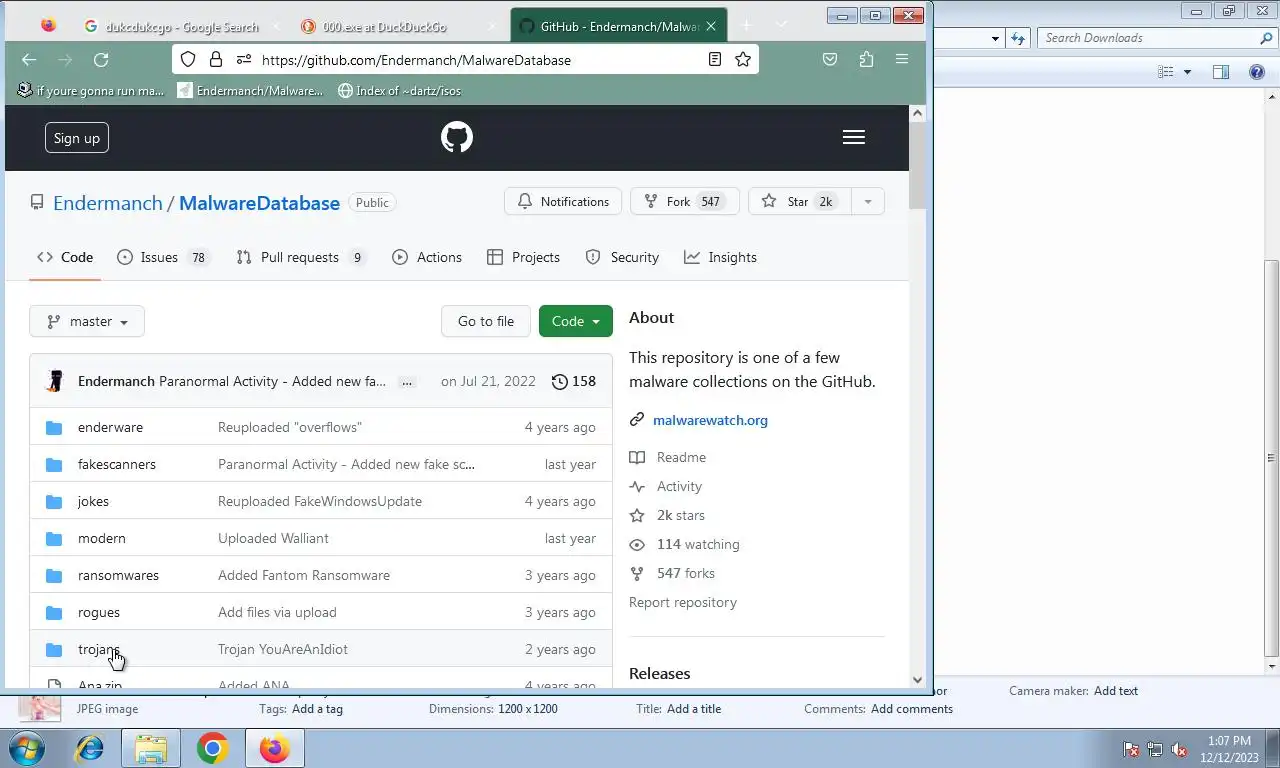
Task: Go back with the browser back arrow
Action: (29, 60)
